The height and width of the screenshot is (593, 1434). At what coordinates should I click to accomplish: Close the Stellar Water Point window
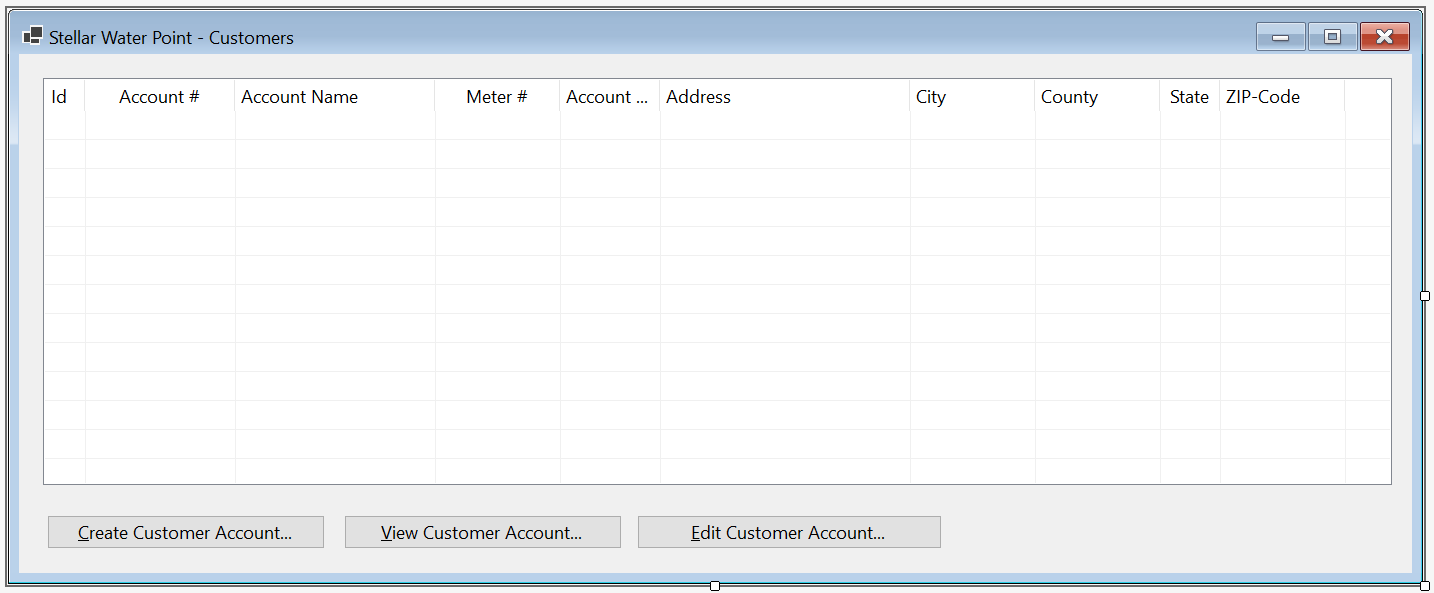pyautogui.click(x=1385, y=37)
